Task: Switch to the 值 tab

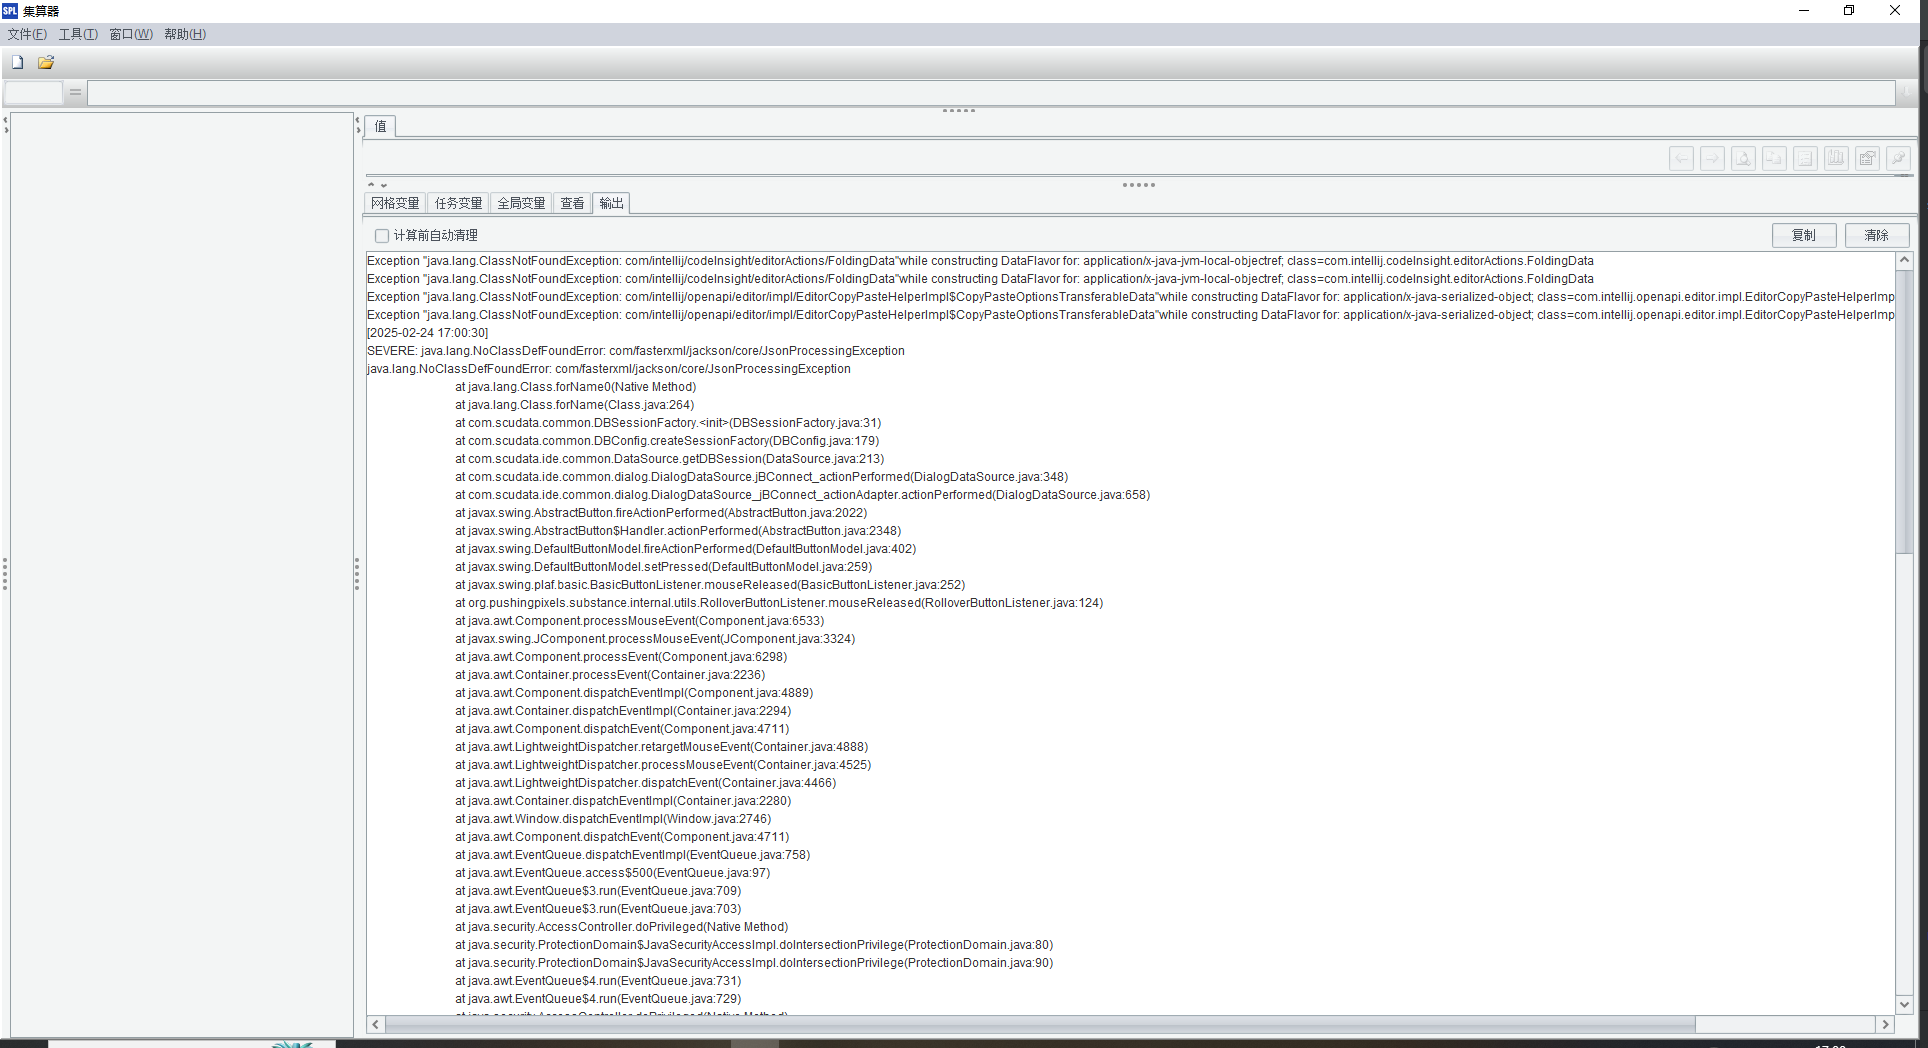Action: coord(380,126)
